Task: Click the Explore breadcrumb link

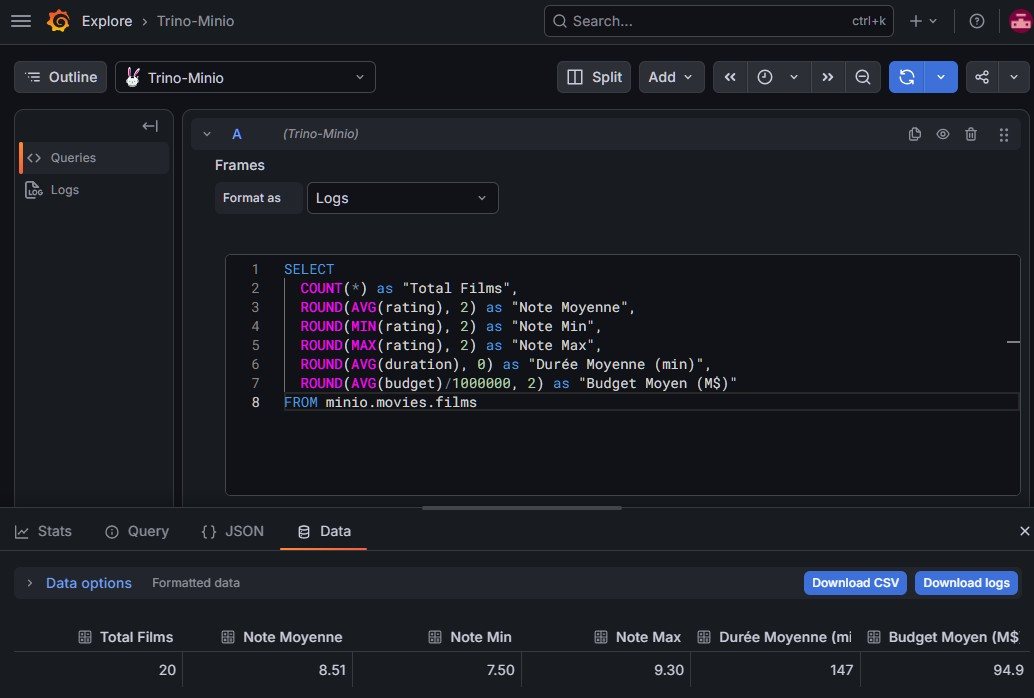Action: tap(107, 21)
